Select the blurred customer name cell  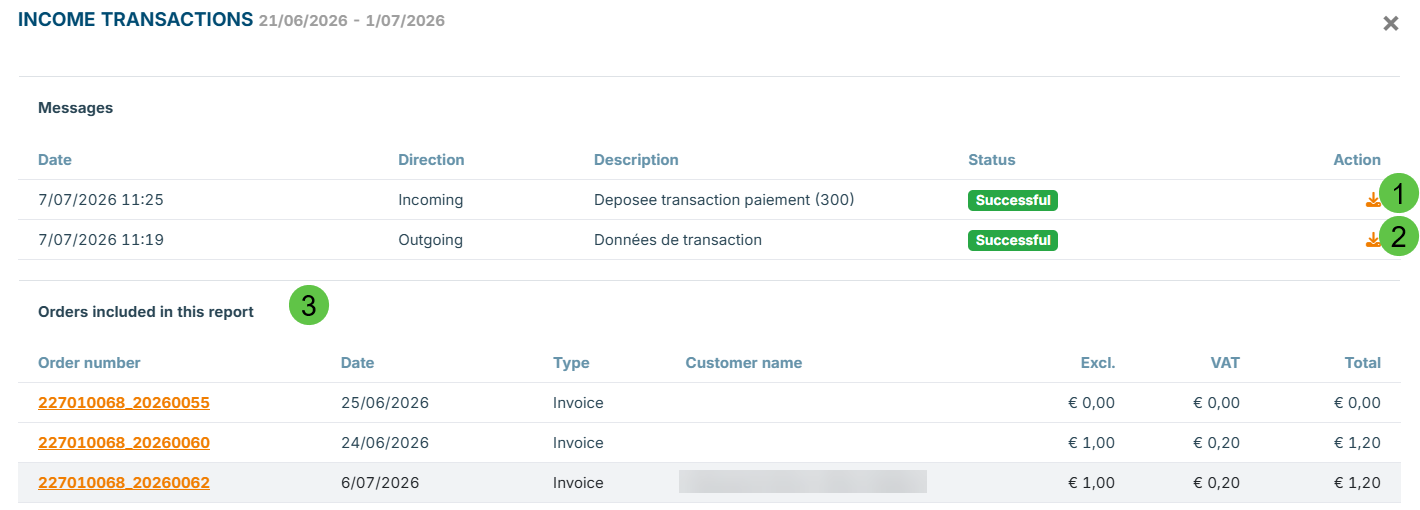(x=803, y=482)
